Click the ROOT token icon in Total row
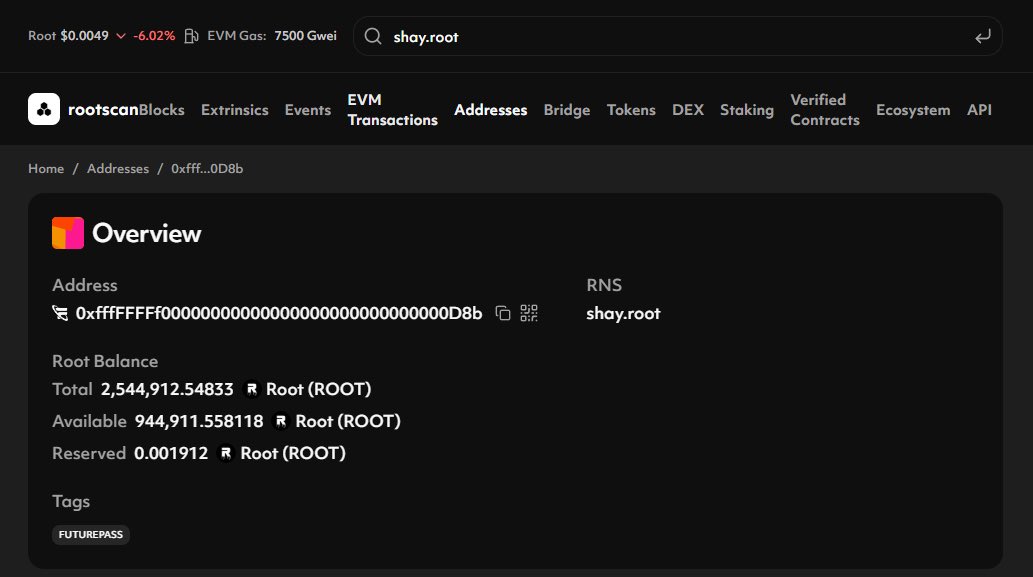The height and width of the screenshot is (577, 1033). point(252,389)
